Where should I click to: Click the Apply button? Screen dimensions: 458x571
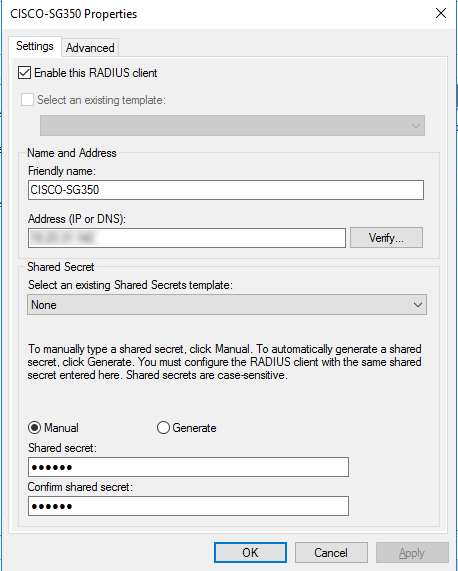[x=412, y=552]
